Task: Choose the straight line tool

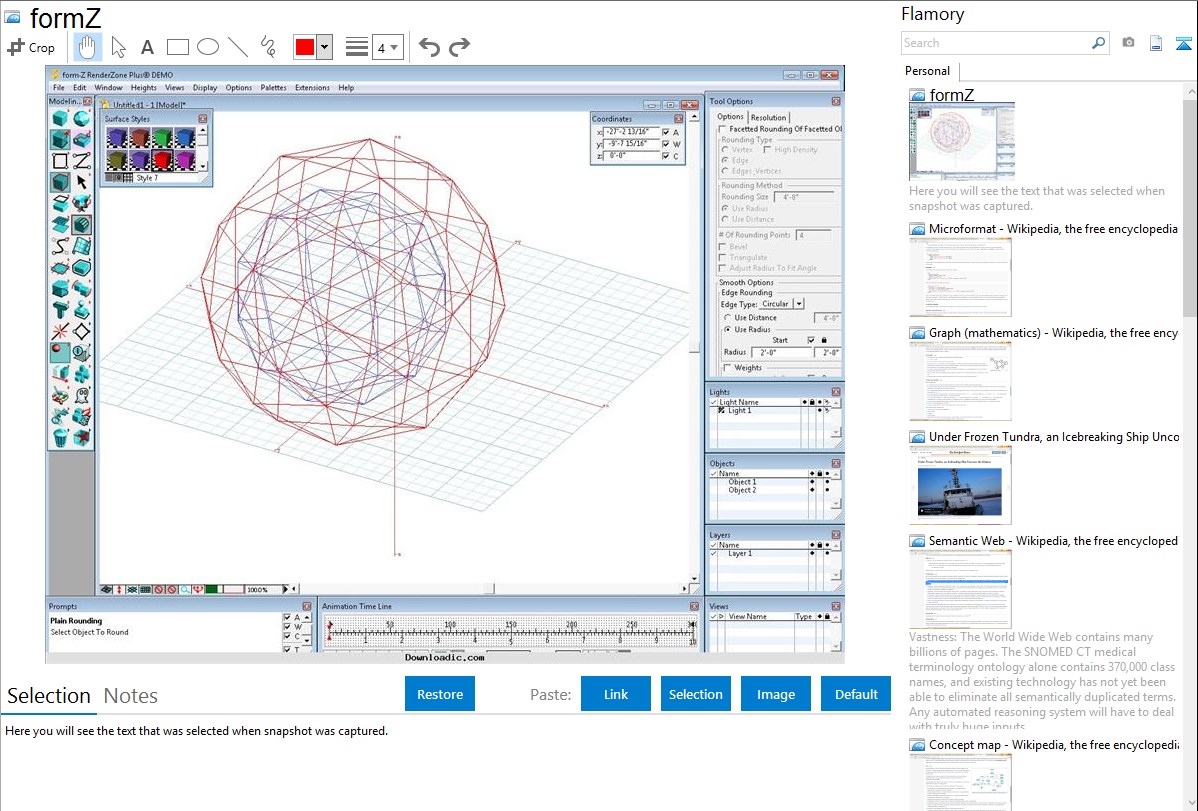Action: point(238,47)
